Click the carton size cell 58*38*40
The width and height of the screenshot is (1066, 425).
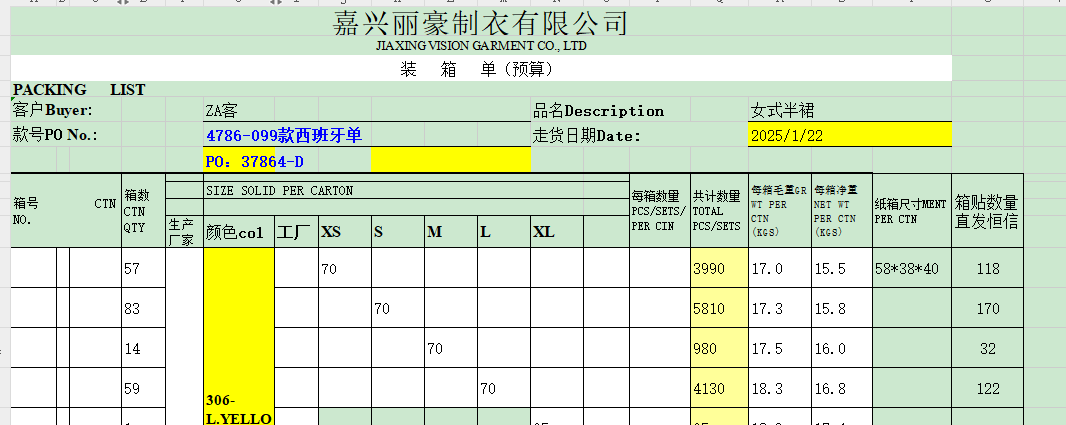[906, 269]
